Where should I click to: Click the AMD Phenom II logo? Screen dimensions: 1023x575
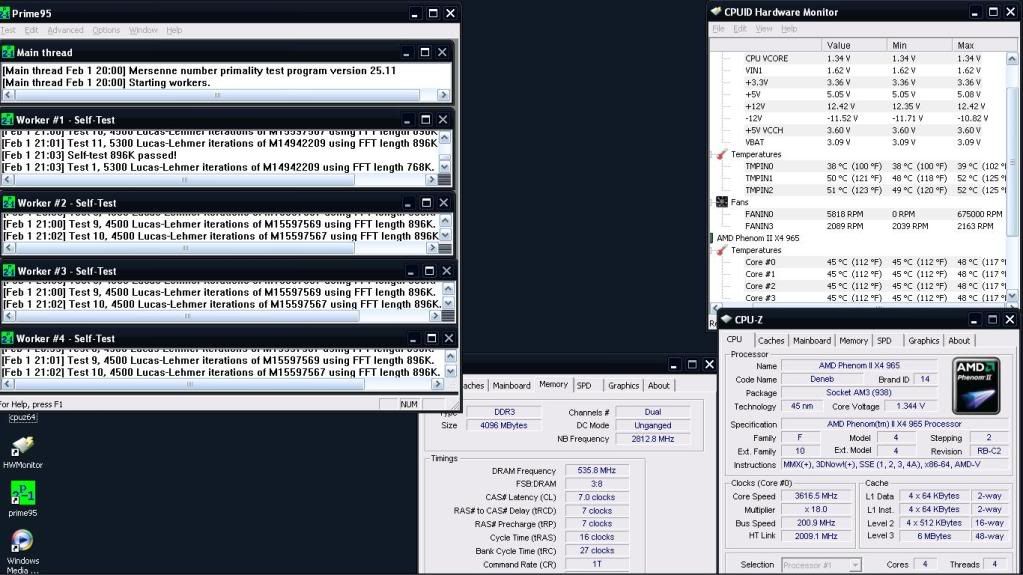point(975,387)
